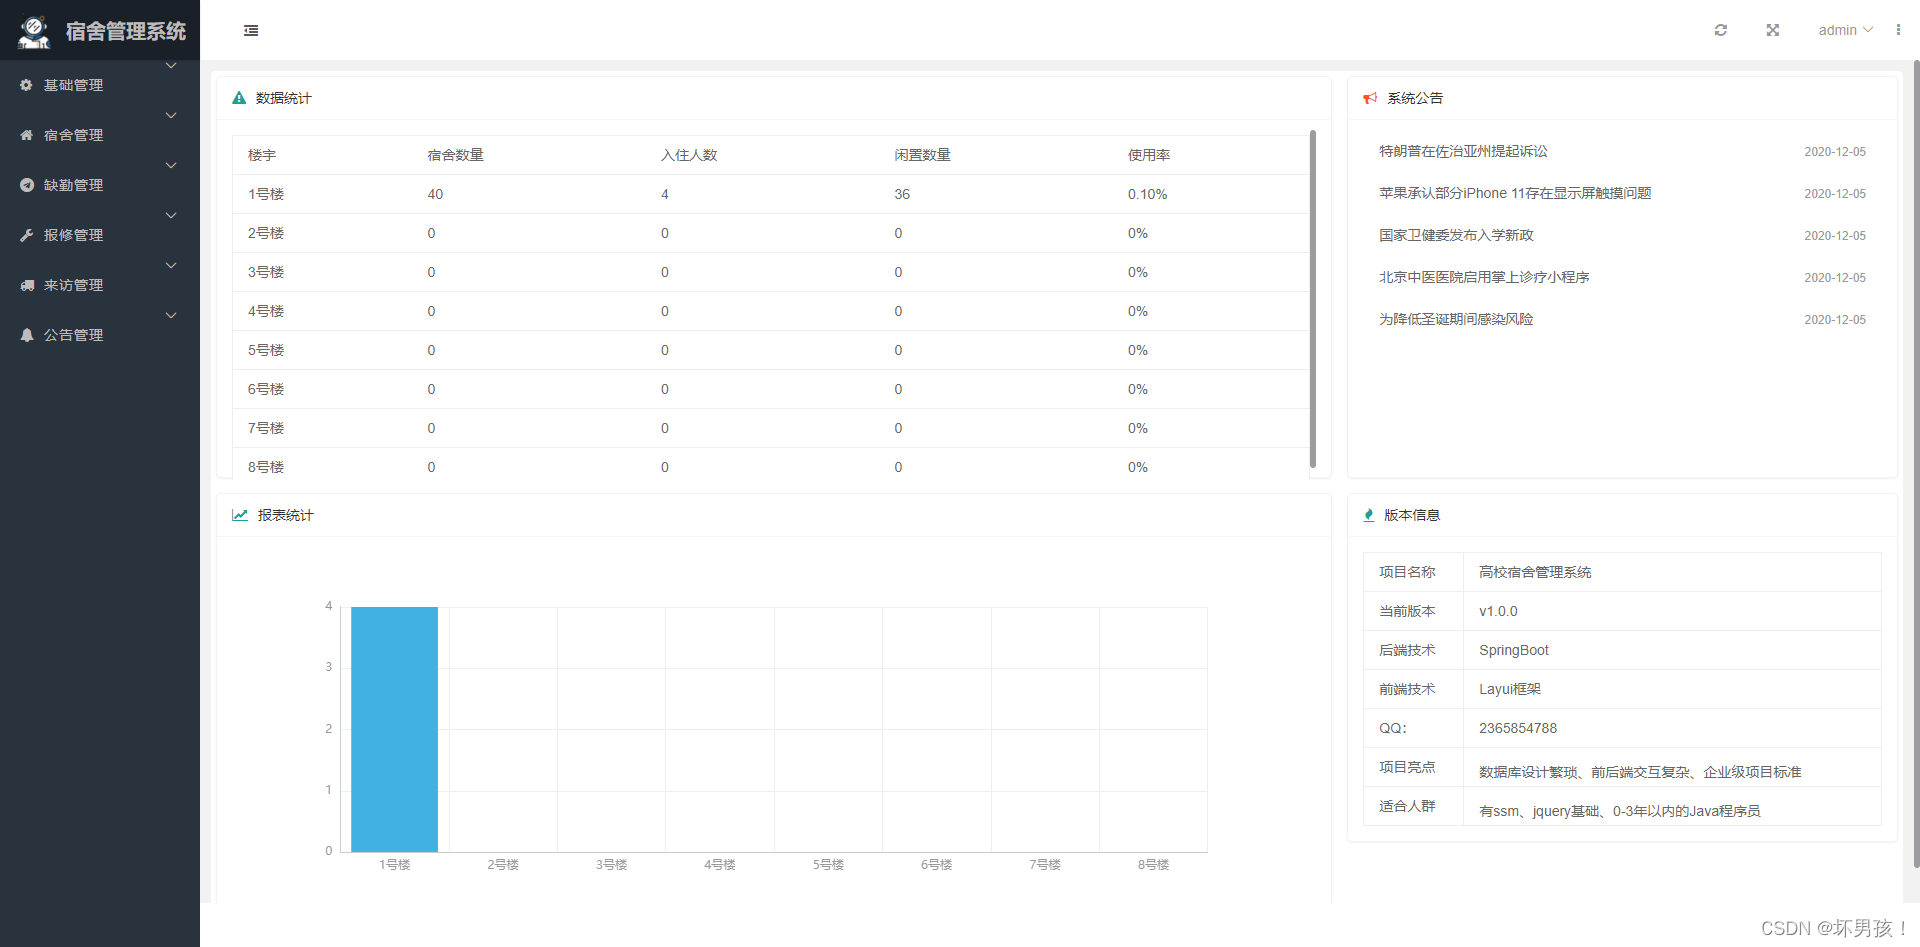Click the 4号楼 chart axis label

click(720, 865)
